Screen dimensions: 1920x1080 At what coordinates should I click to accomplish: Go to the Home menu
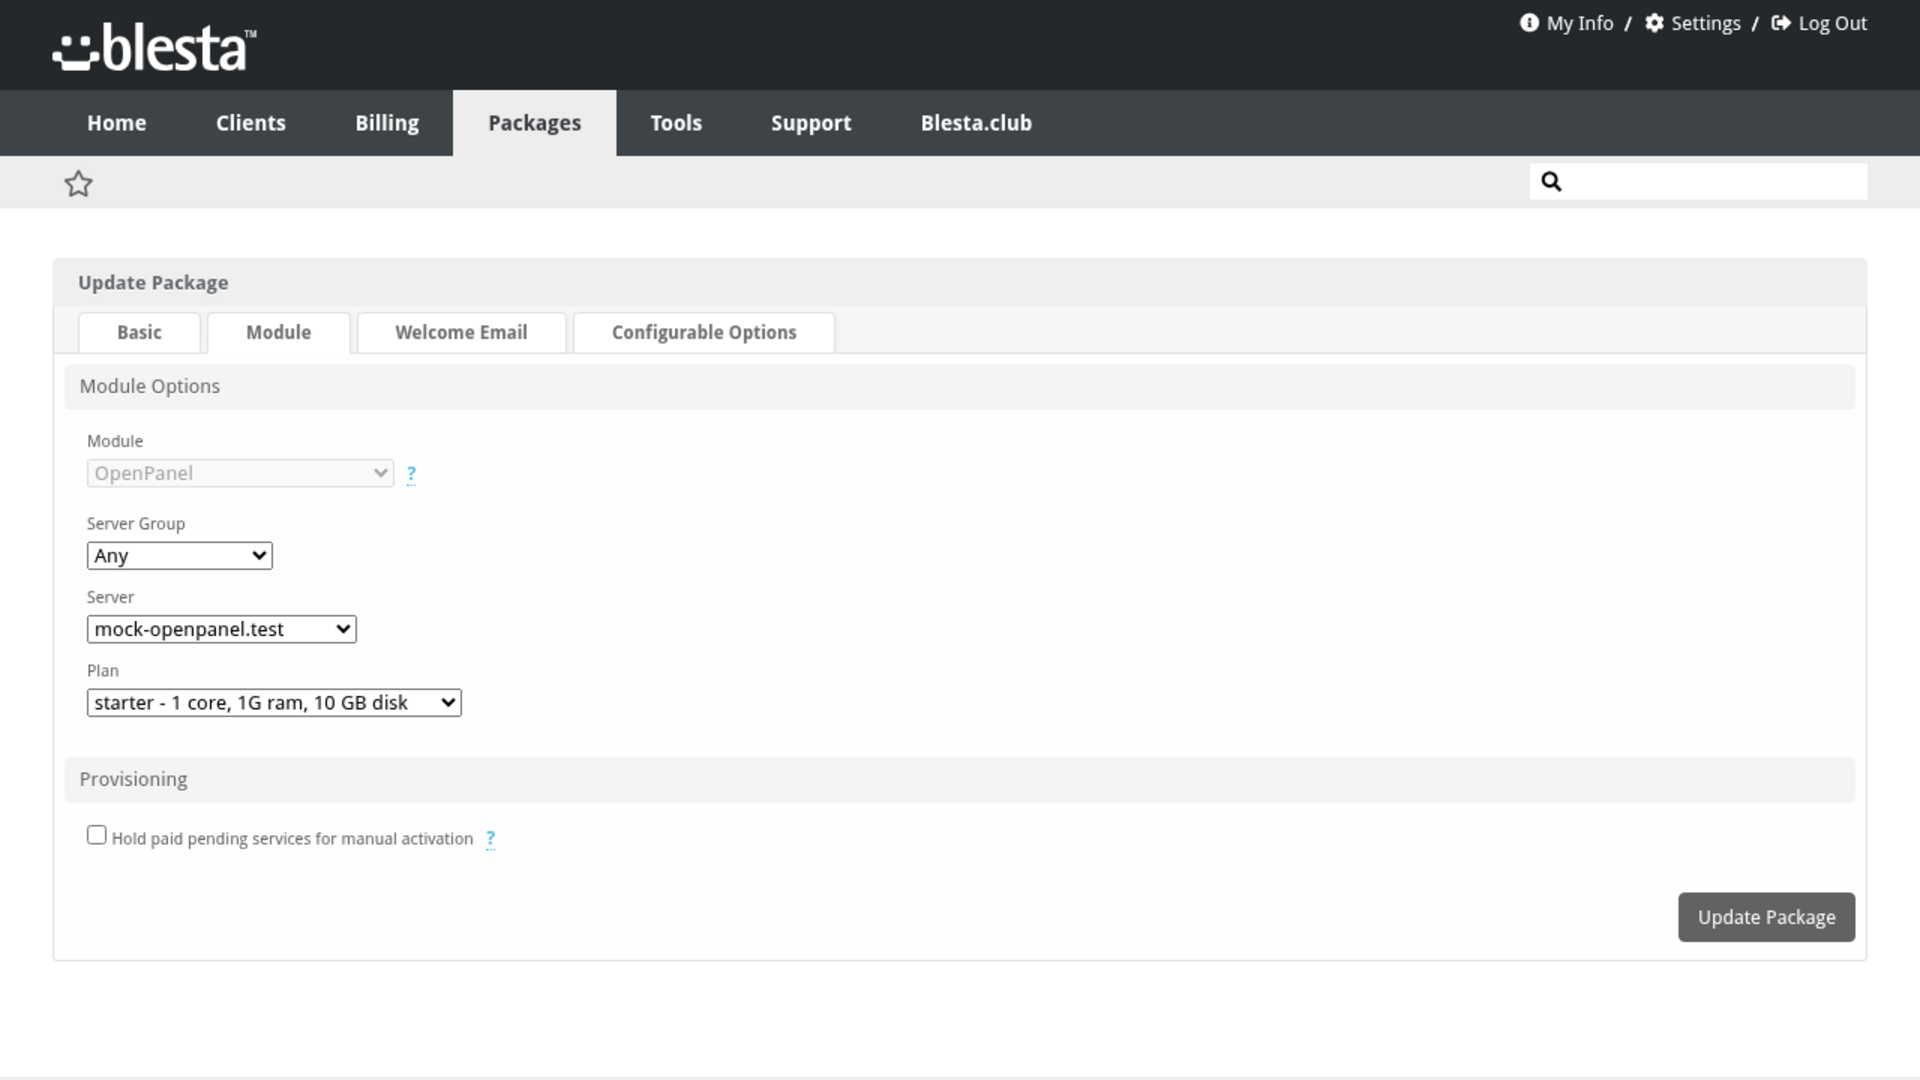[x=116, y=123]
